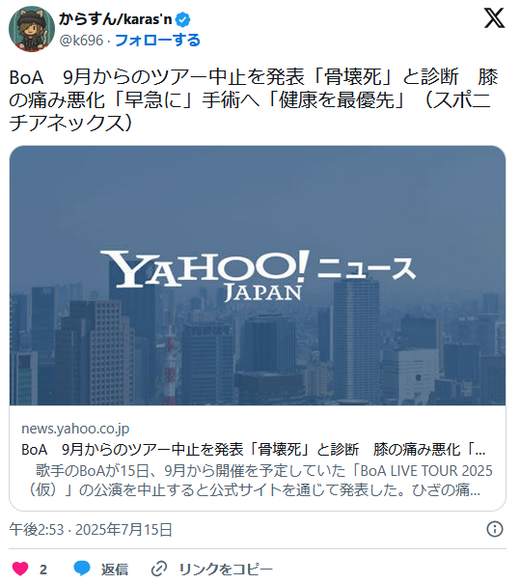Click the tweet text about BoA 骨壊死
The width and height of the screenshot is (520, 584).
point(253,100)
